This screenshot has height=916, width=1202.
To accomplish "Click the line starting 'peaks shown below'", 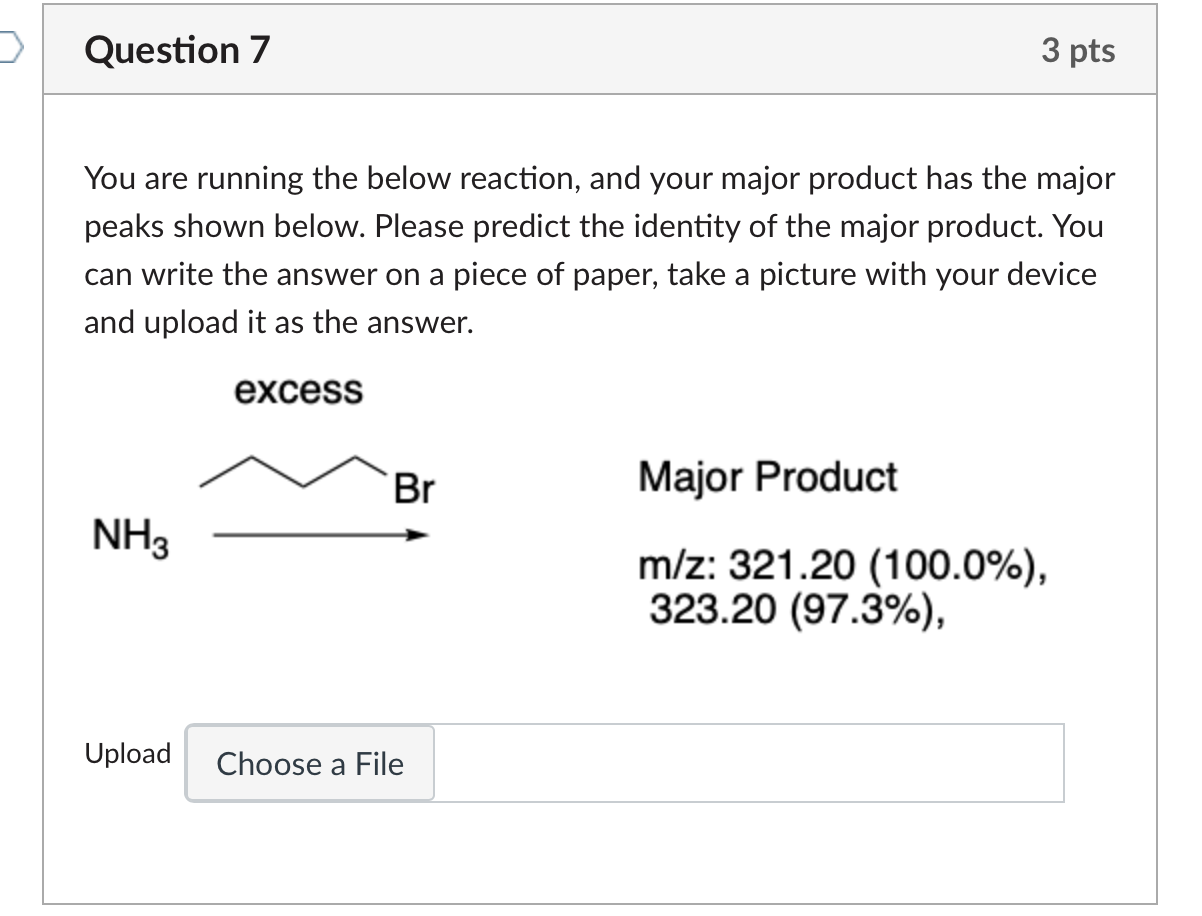I will point(593,227).
